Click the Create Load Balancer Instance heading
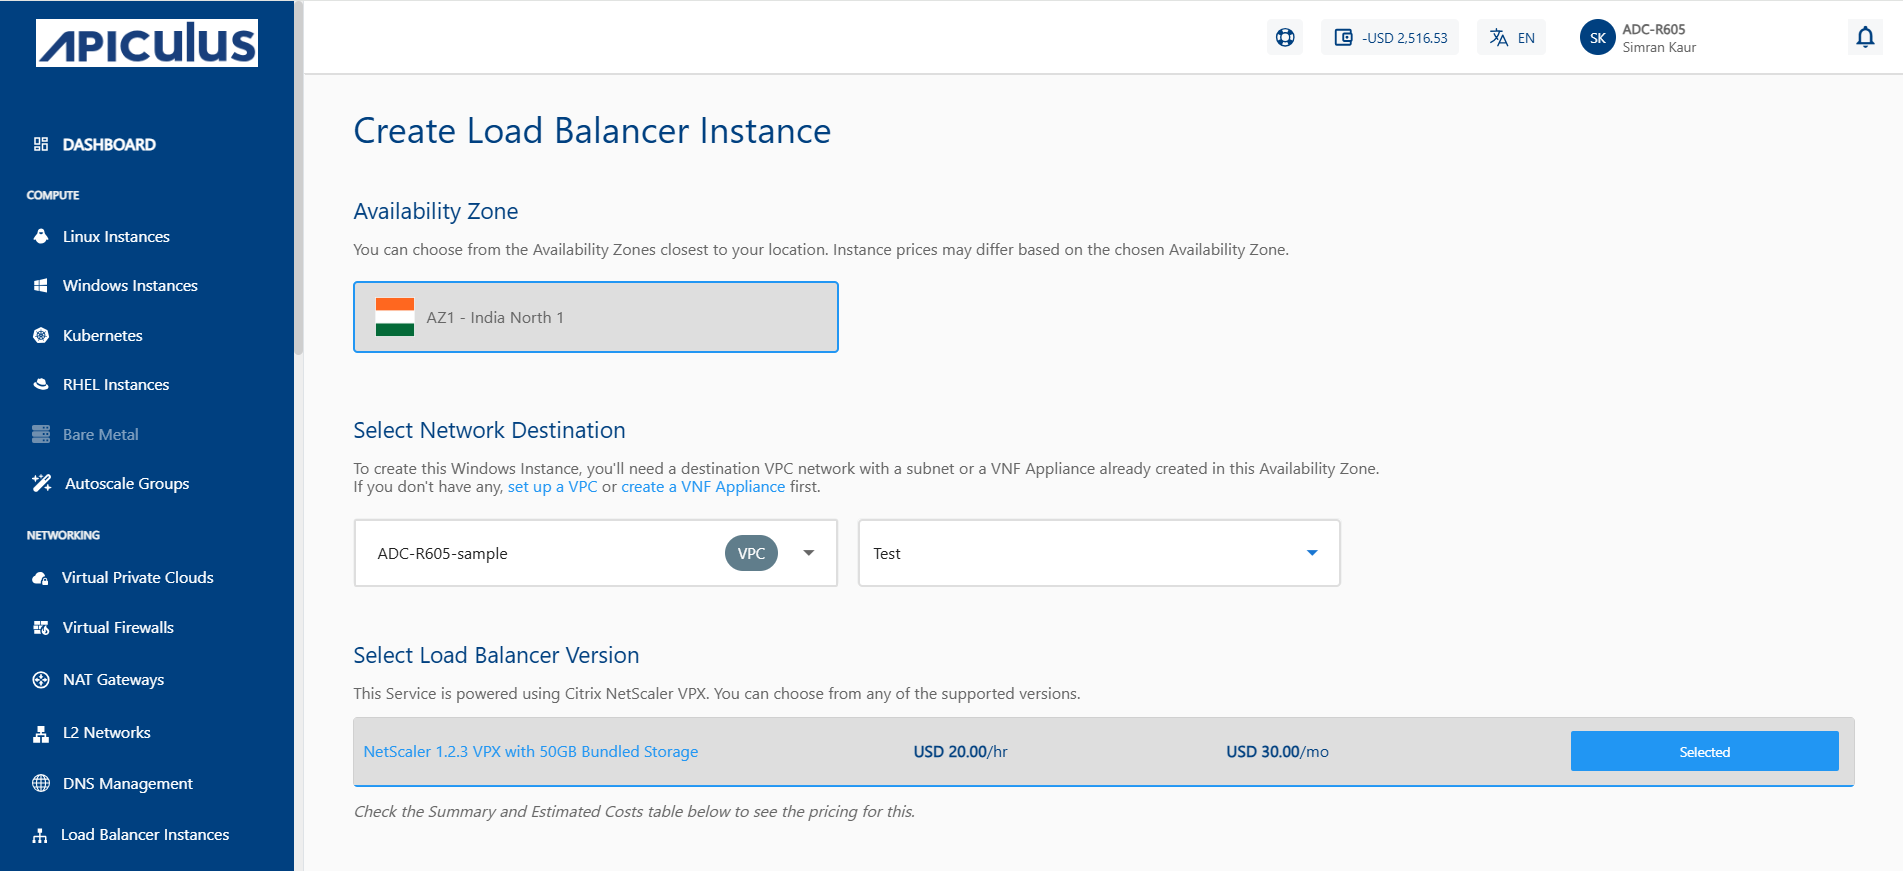This screenshot has height=871, width=1903. pos(592,131)
